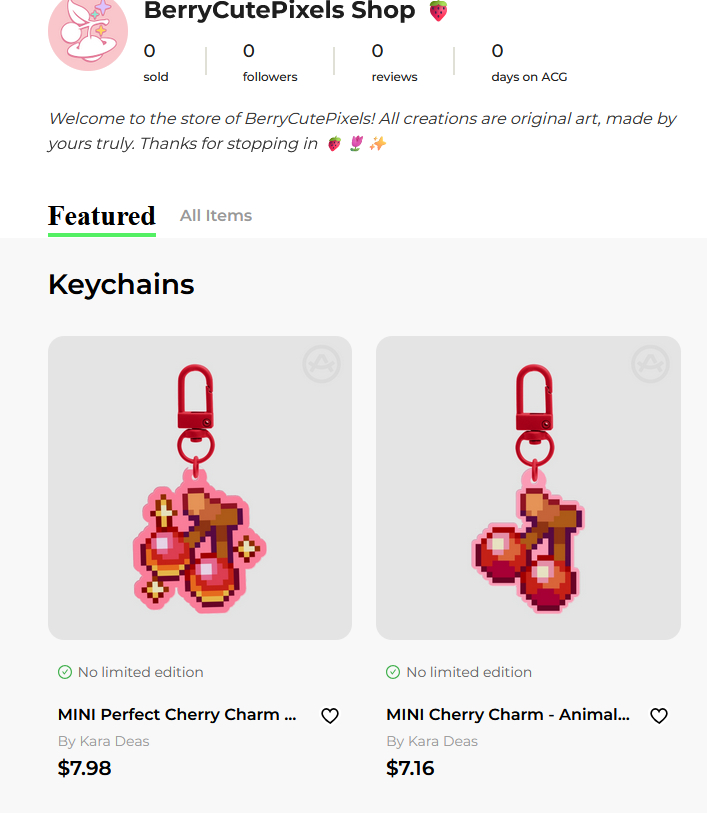Viewport: 707px width, 813px height.
Task: Click the BerryCutePixels Shop name heading
Action: click(x=280, y=12)
